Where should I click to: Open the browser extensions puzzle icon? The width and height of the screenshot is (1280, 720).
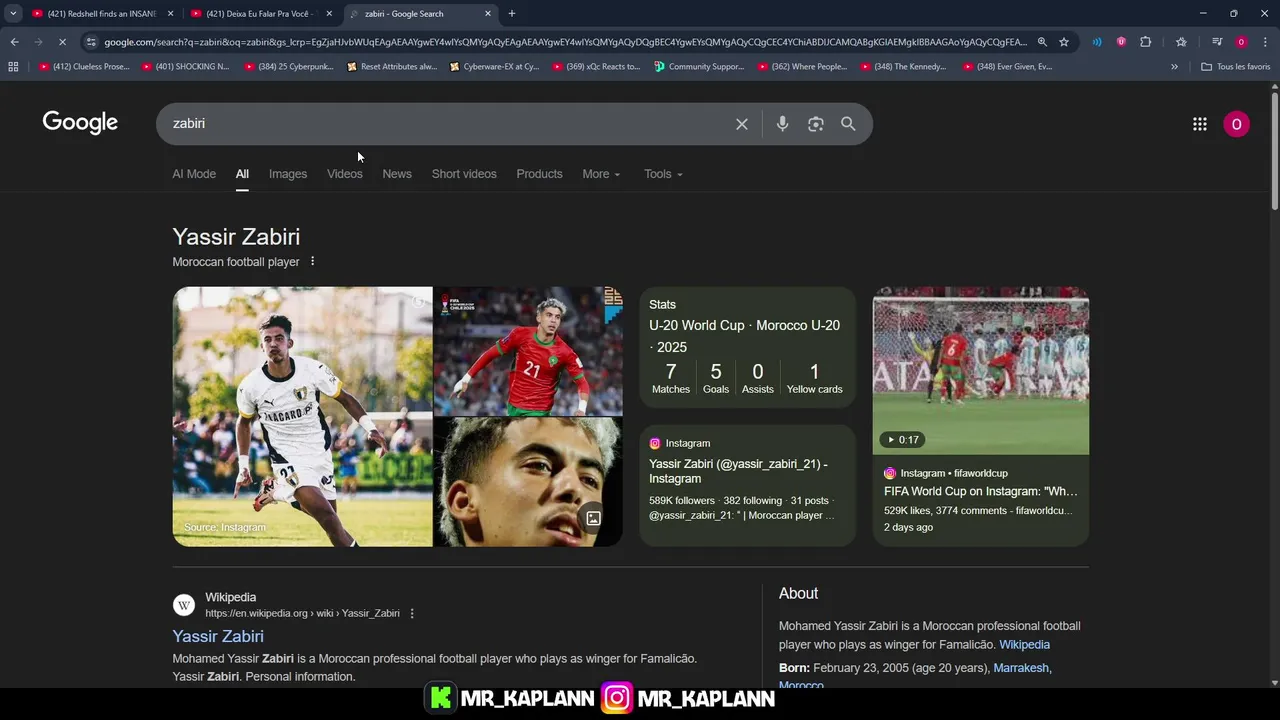(x=1146, y=42)
